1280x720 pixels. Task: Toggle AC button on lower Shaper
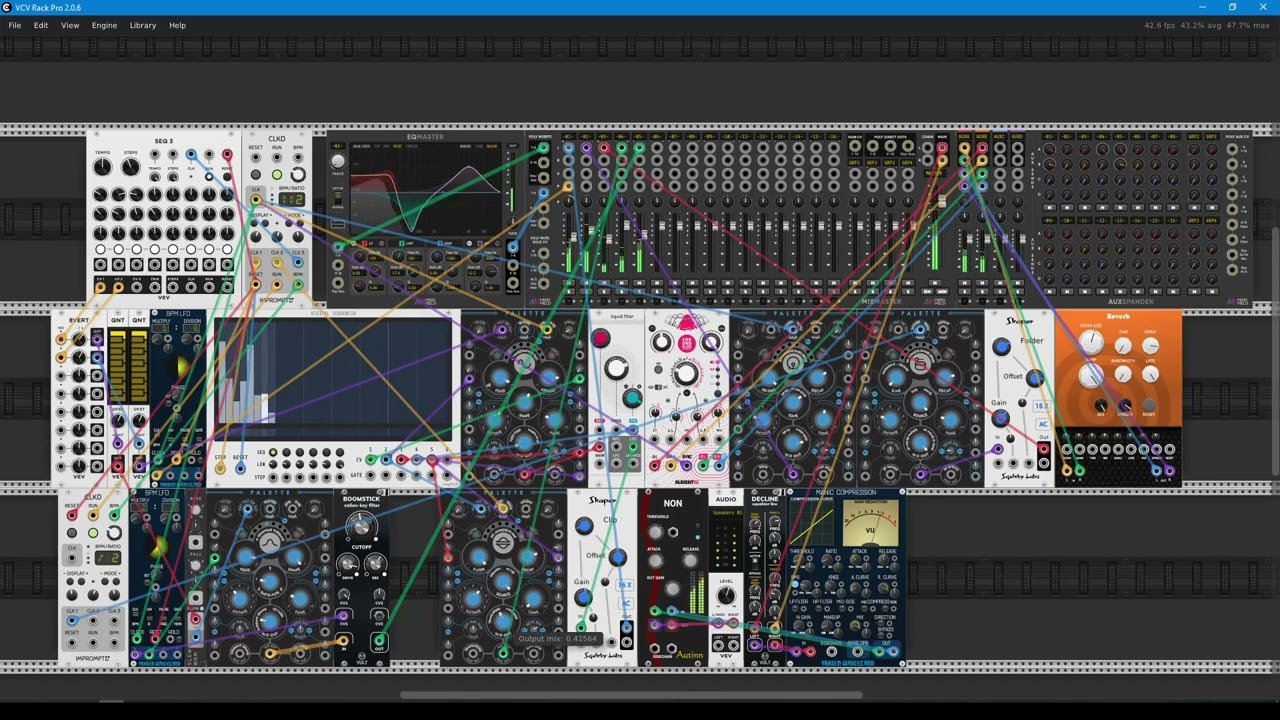[x=626, y=604]
